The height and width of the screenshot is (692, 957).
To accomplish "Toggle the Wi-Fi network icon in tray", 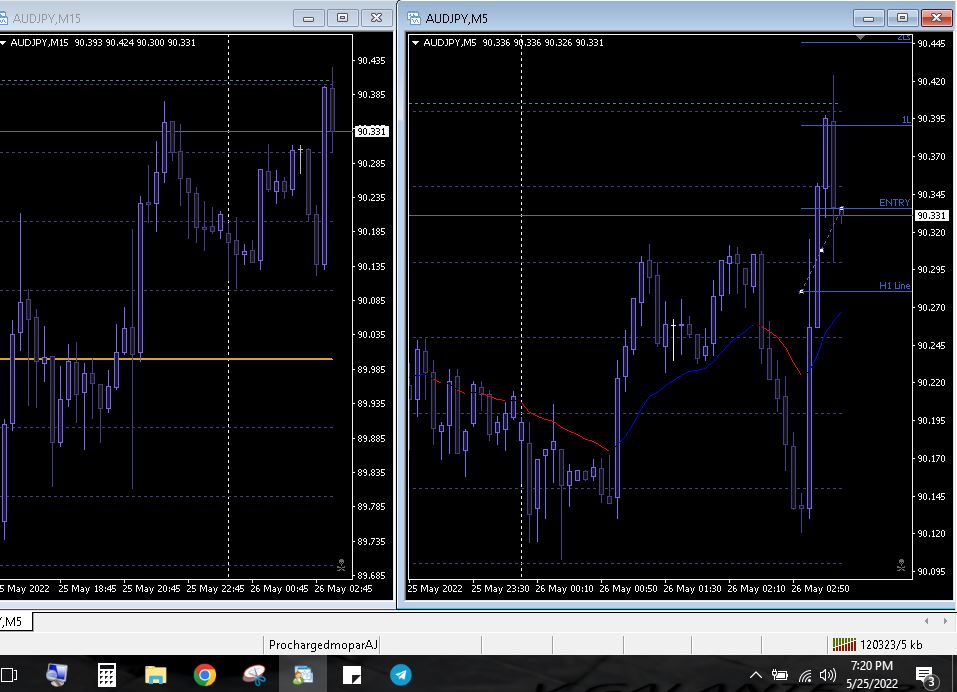I will pos(805,675).
